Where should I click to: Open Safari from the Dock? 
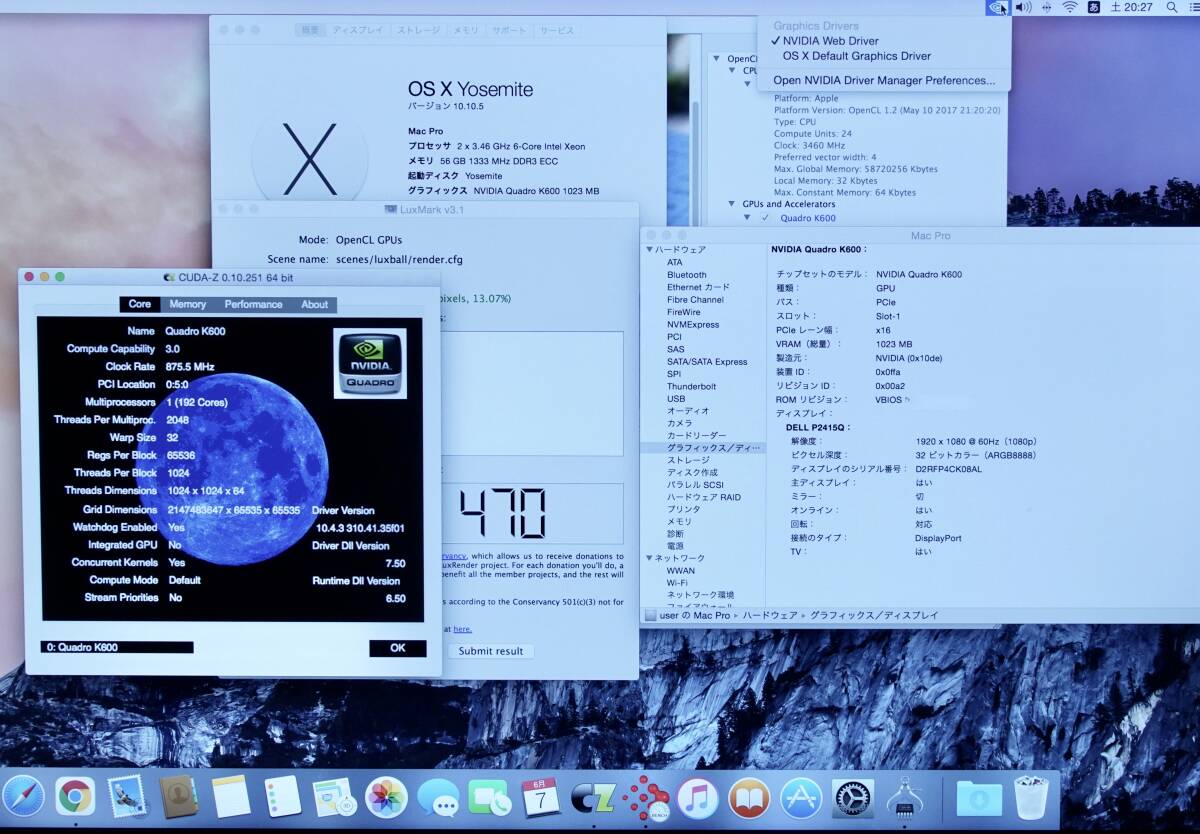pyautogui.click(x=23, y=797)
